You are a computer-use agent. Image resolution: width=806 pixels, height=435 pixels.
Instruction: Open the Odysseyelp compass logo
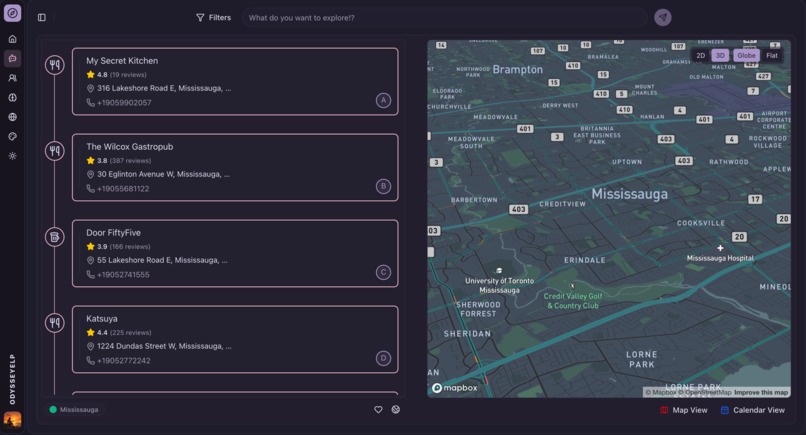12,13
